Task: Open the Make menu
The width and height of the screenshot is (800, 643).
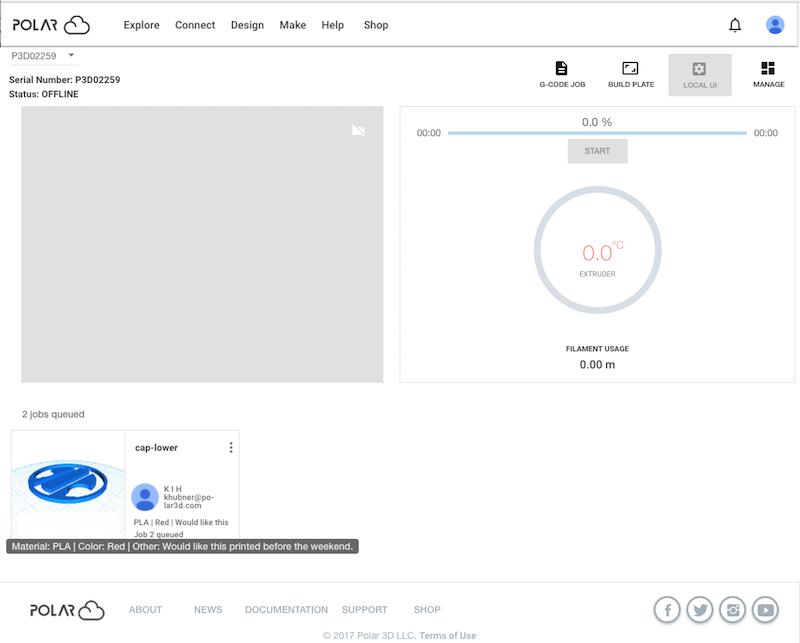Action: 292,25
